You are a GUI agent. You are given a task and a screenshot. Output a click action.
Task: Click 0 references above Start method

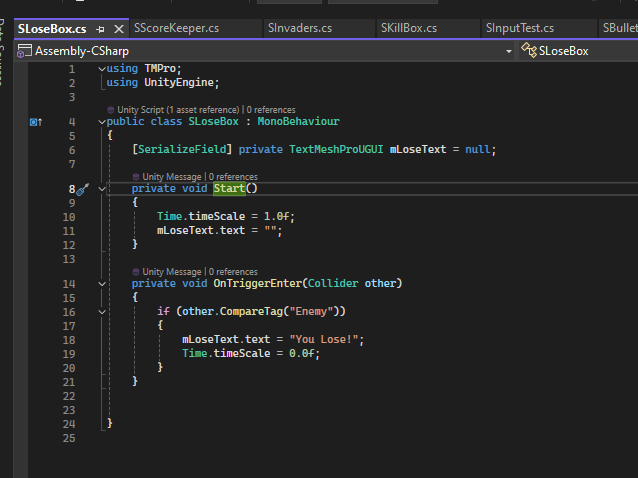tap(233, 177)
